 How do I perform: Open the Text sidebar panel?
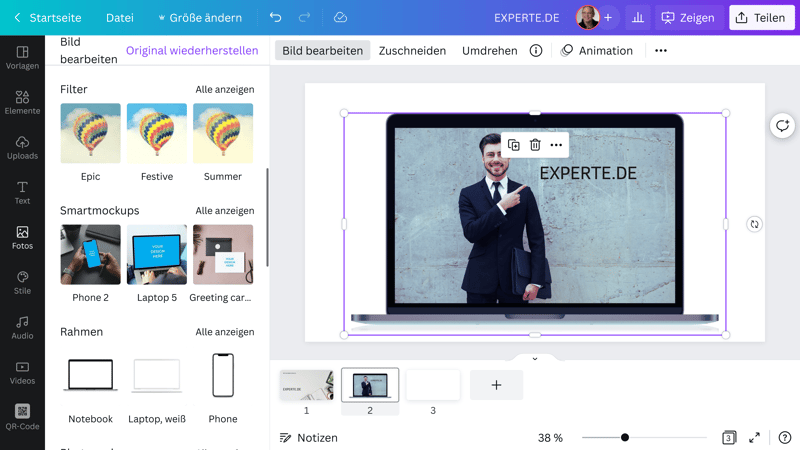tap(22, 192)
